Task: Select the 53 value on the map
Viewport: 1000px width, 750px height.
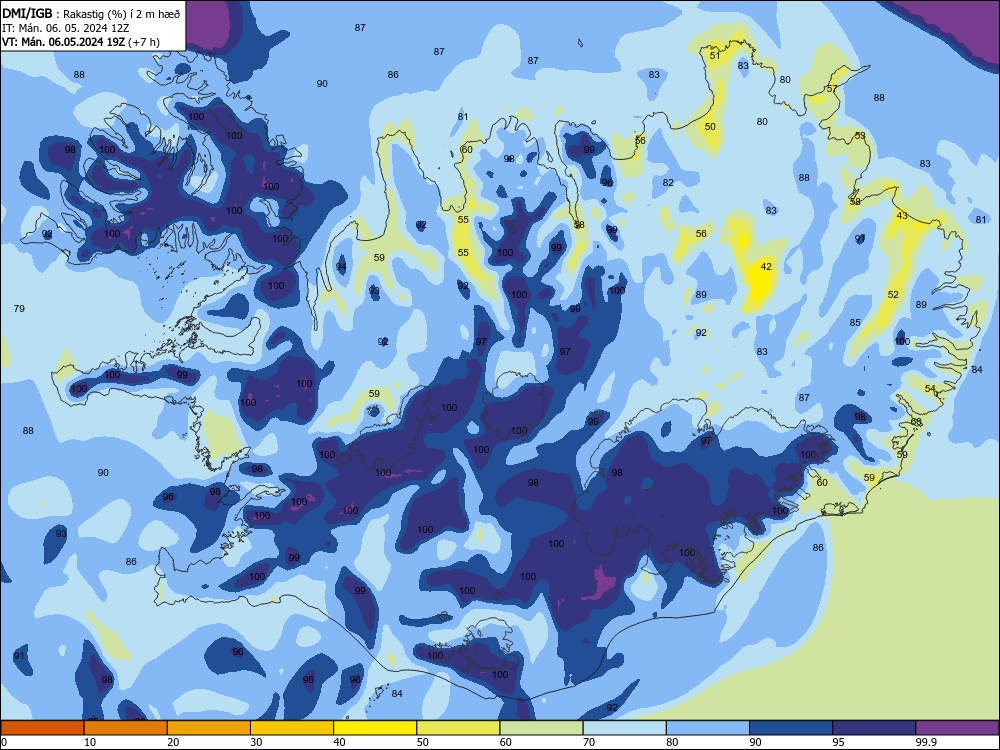Action: (860, 136)
